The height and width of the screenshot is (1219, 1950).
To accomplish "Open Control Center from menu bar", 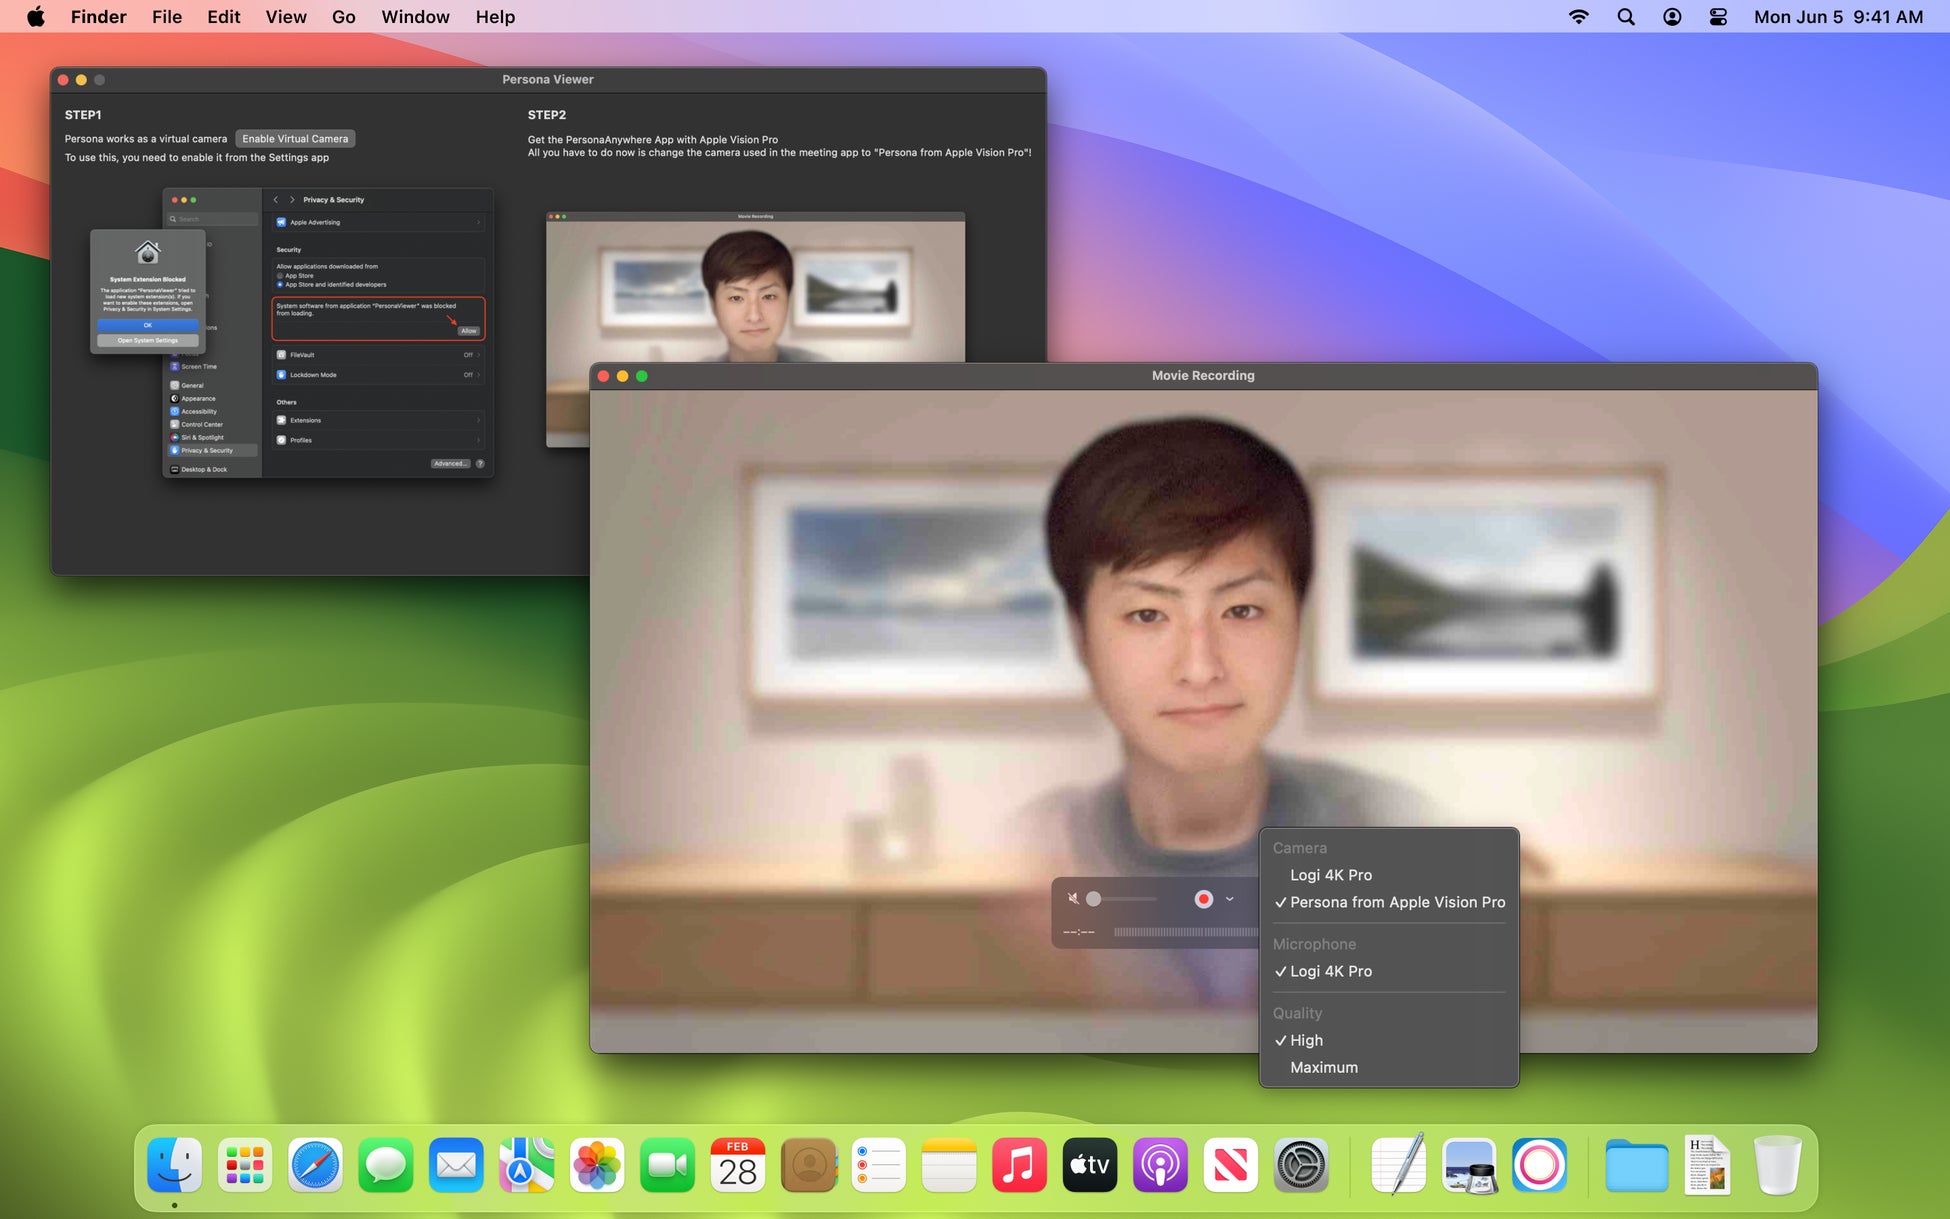I will click(1718, 17).
